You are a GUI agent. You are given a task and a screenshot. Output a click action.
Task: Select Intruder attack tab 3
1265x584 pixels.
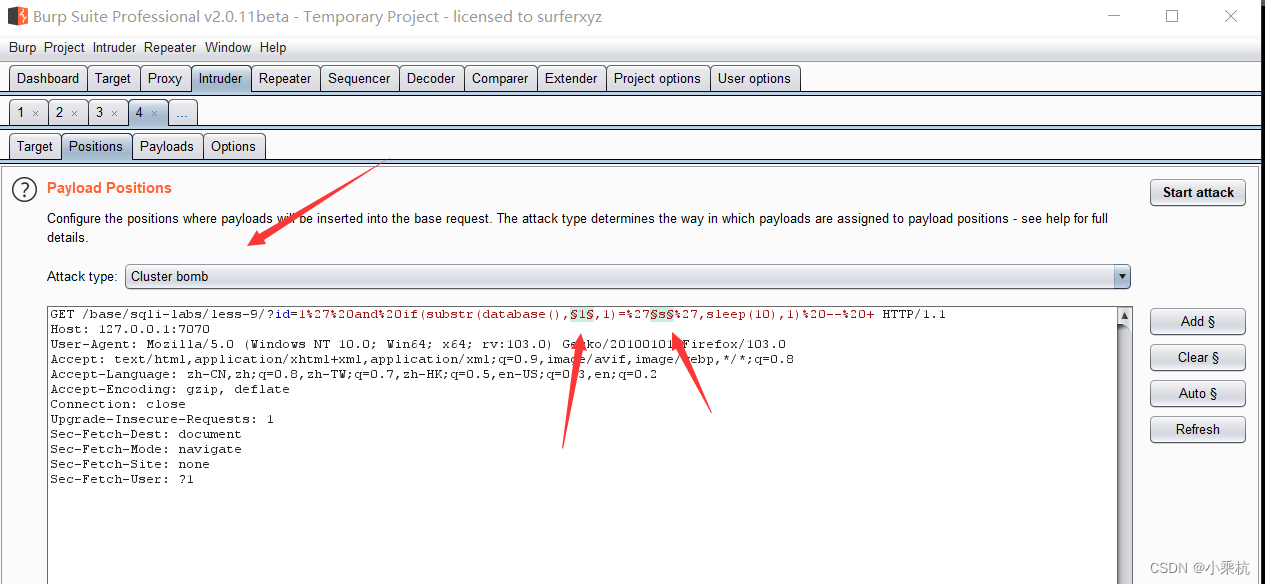(x=100, y=113)
